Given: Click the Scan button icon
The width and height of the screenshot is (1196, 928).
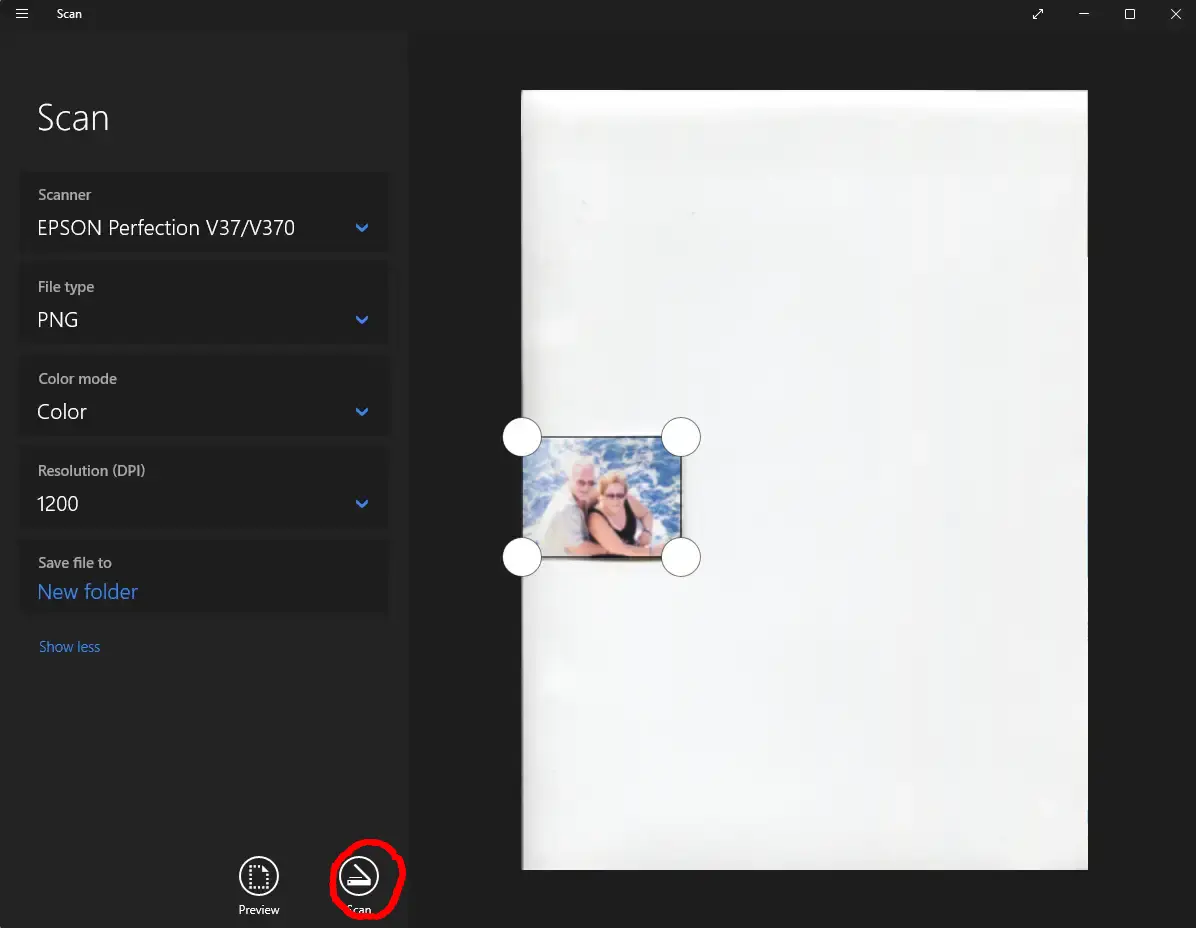Looking at the screenshot, I should tap(359, 876).
